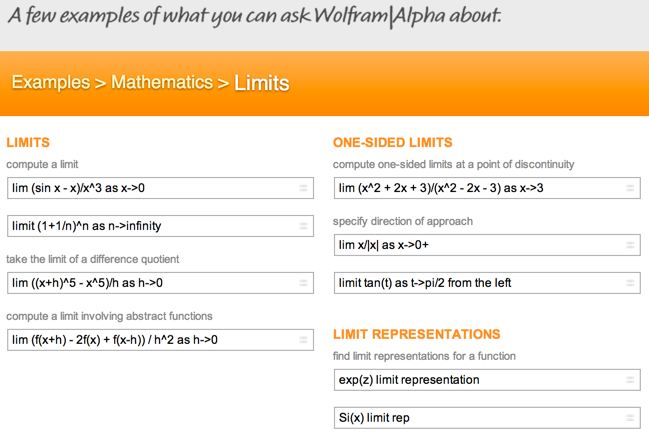The height and width of the screenshot is (436, 649).
Task: Choose the exp(z) limit representation query
Action: [487, 380]
